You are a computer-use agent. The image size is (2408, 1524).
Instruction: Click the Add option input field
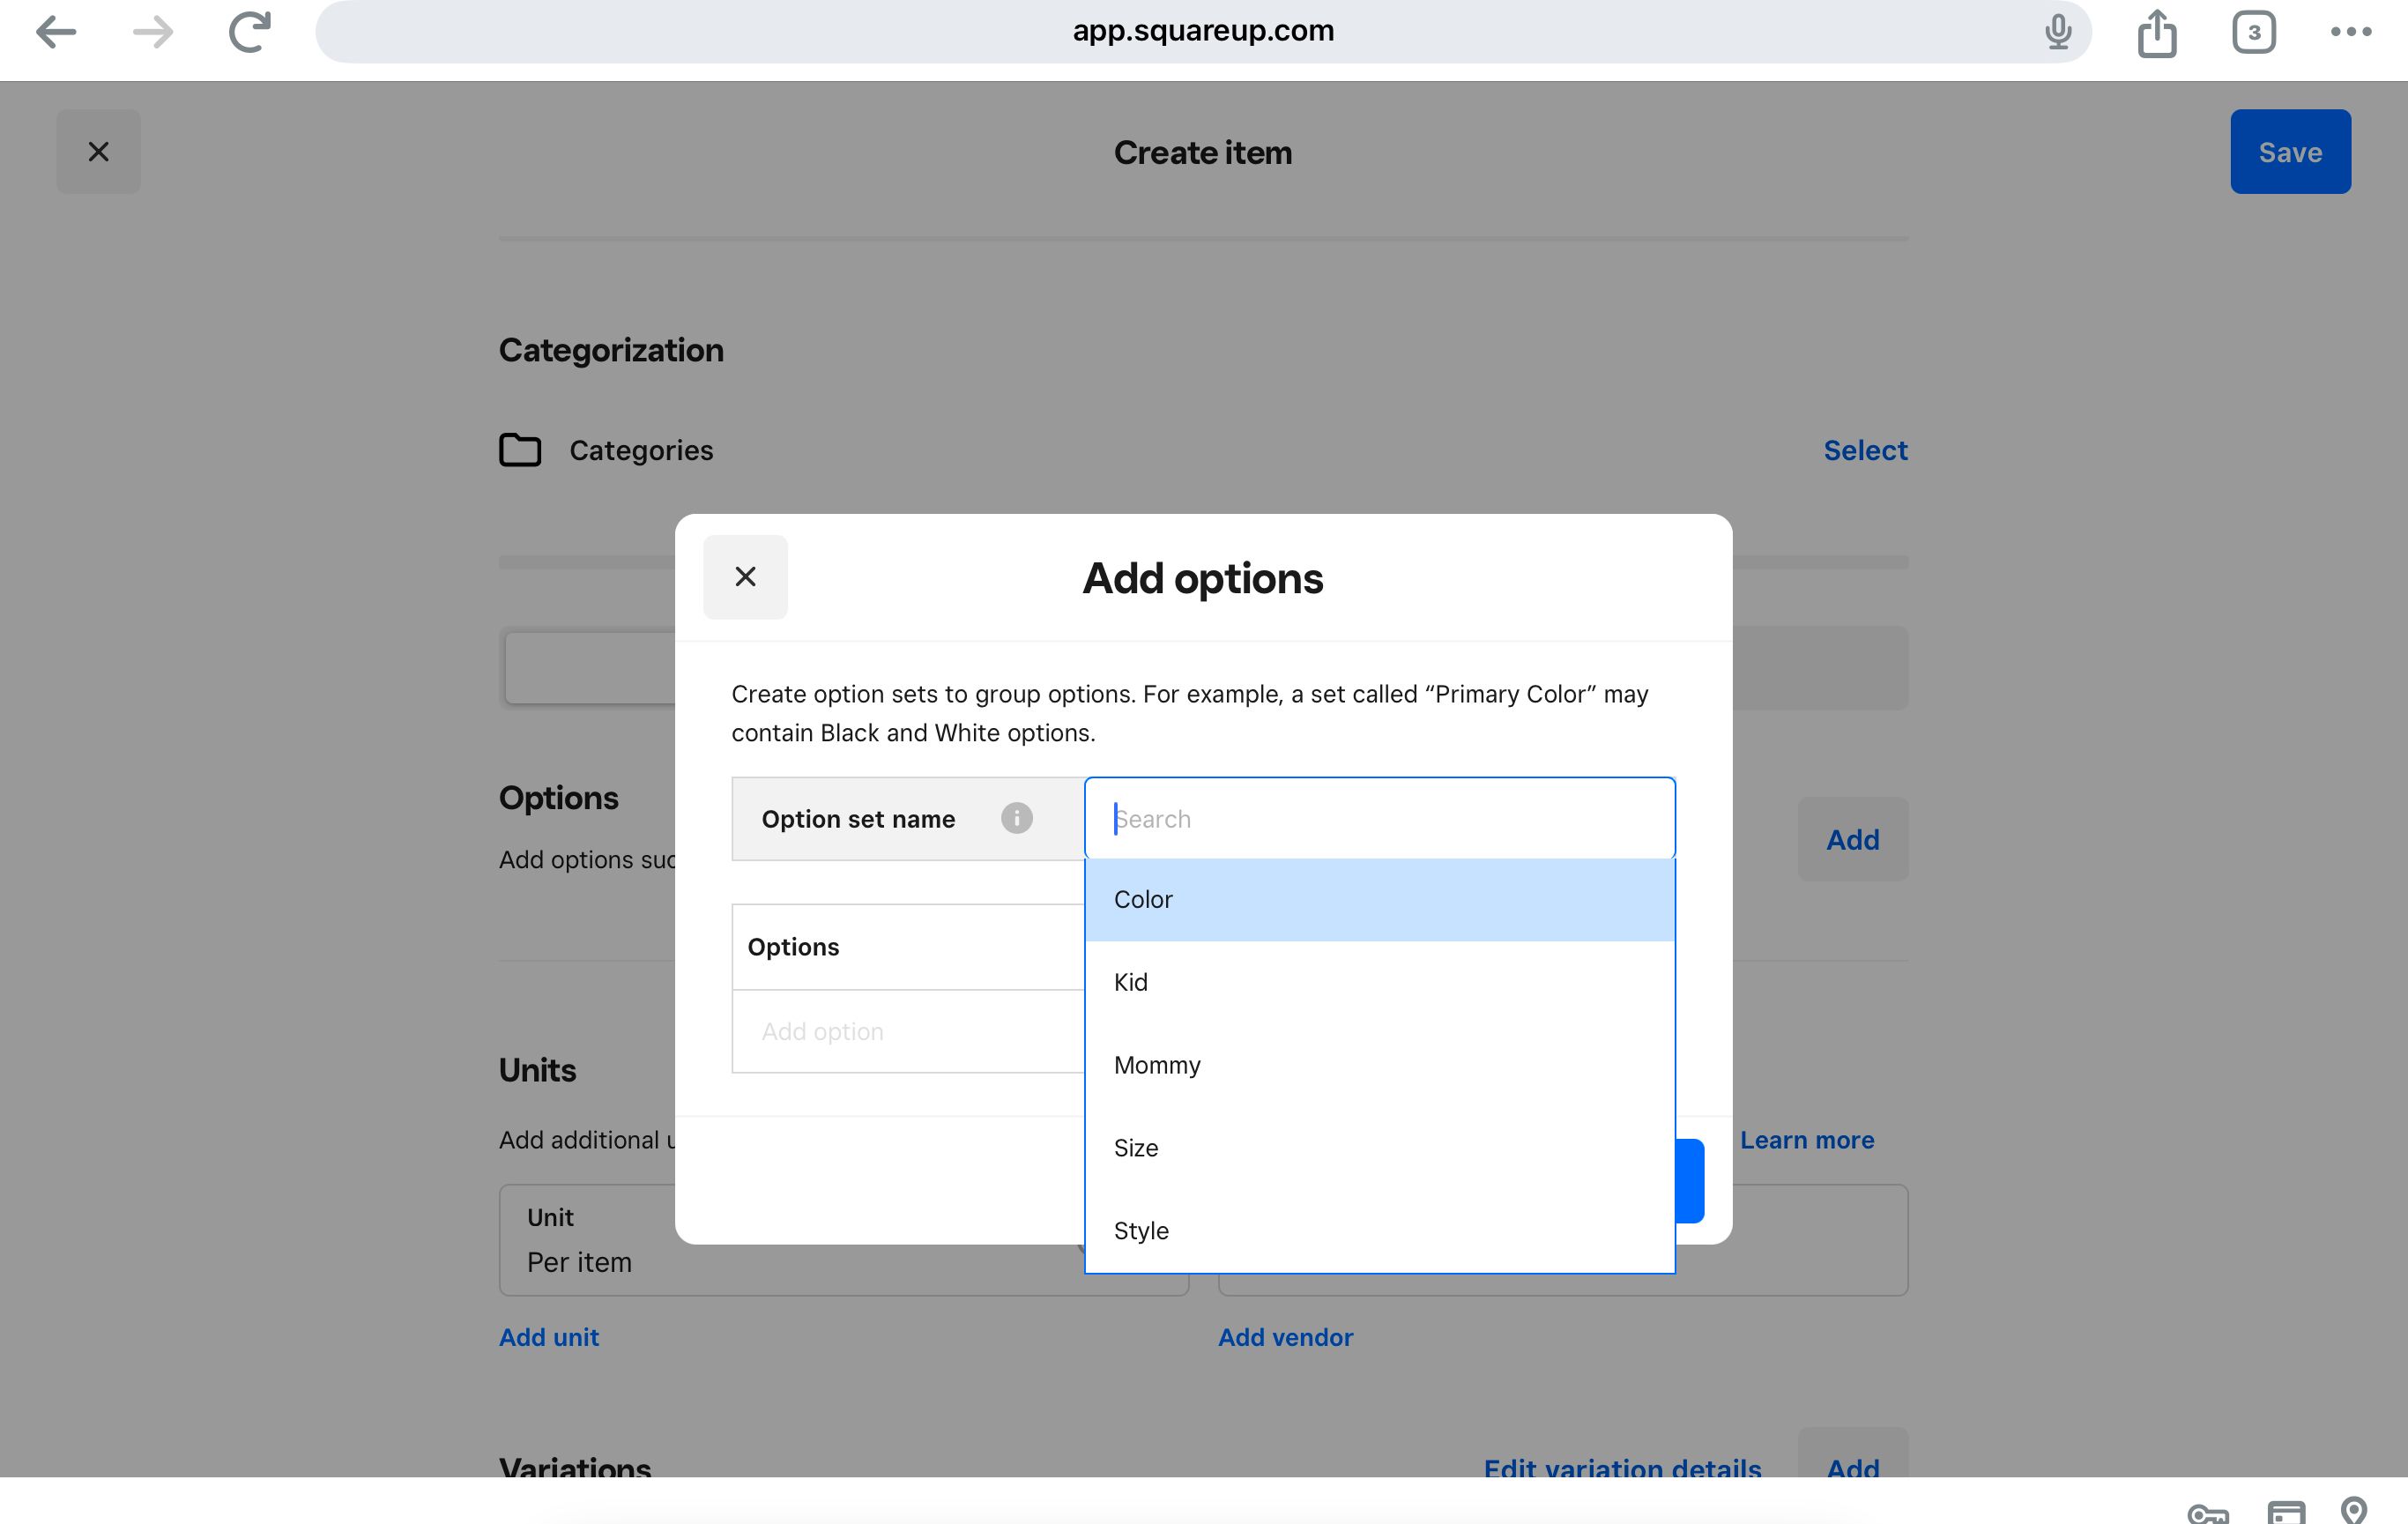click(x=908, y=1031)
